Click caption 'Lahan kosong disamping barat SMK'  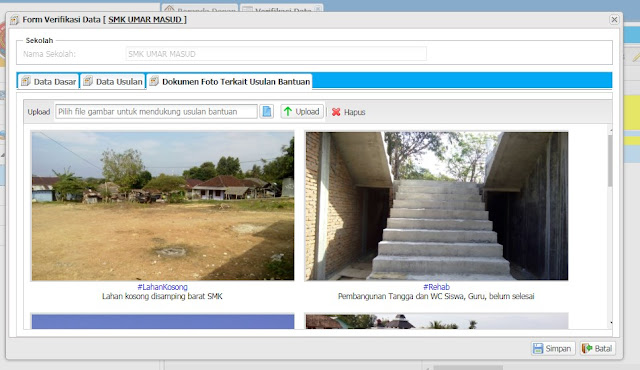(162, 296)
